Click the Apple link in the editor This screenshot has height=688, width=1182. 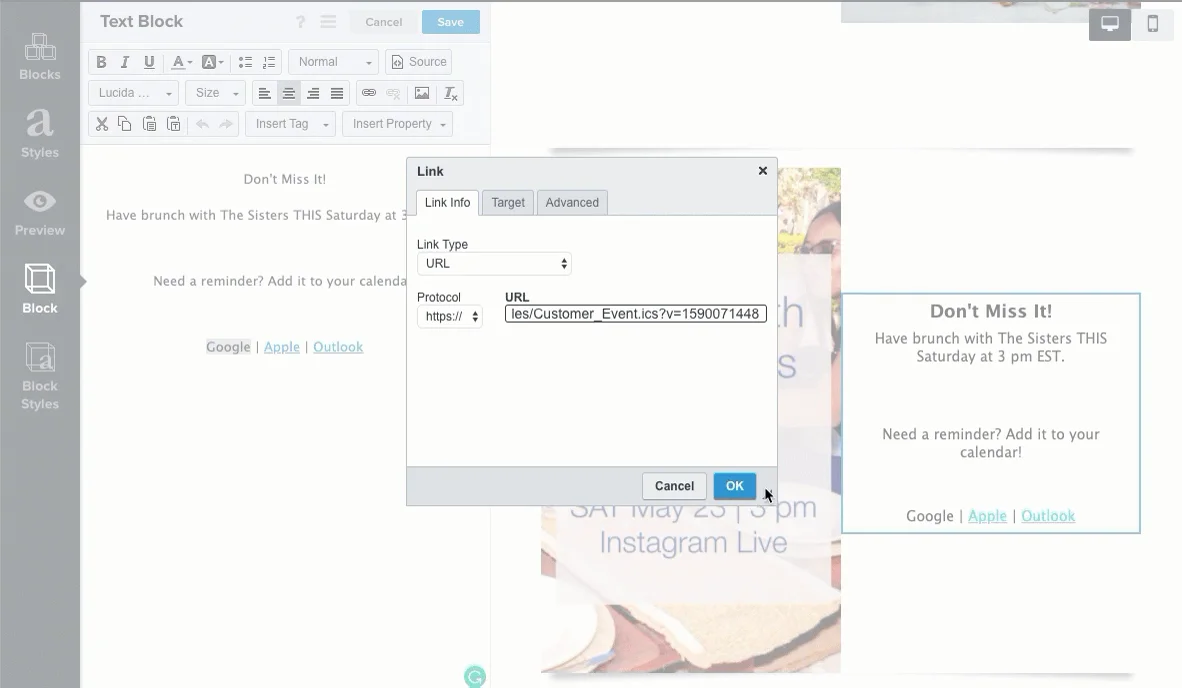coord(282,347)
